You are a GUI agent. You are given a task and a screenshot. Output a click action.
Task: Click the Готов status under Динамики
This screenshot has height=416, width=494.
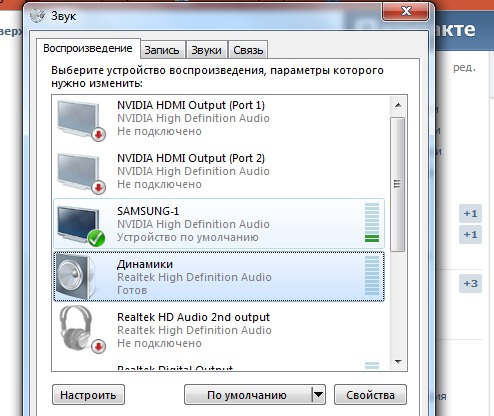(x=132, y=290)
